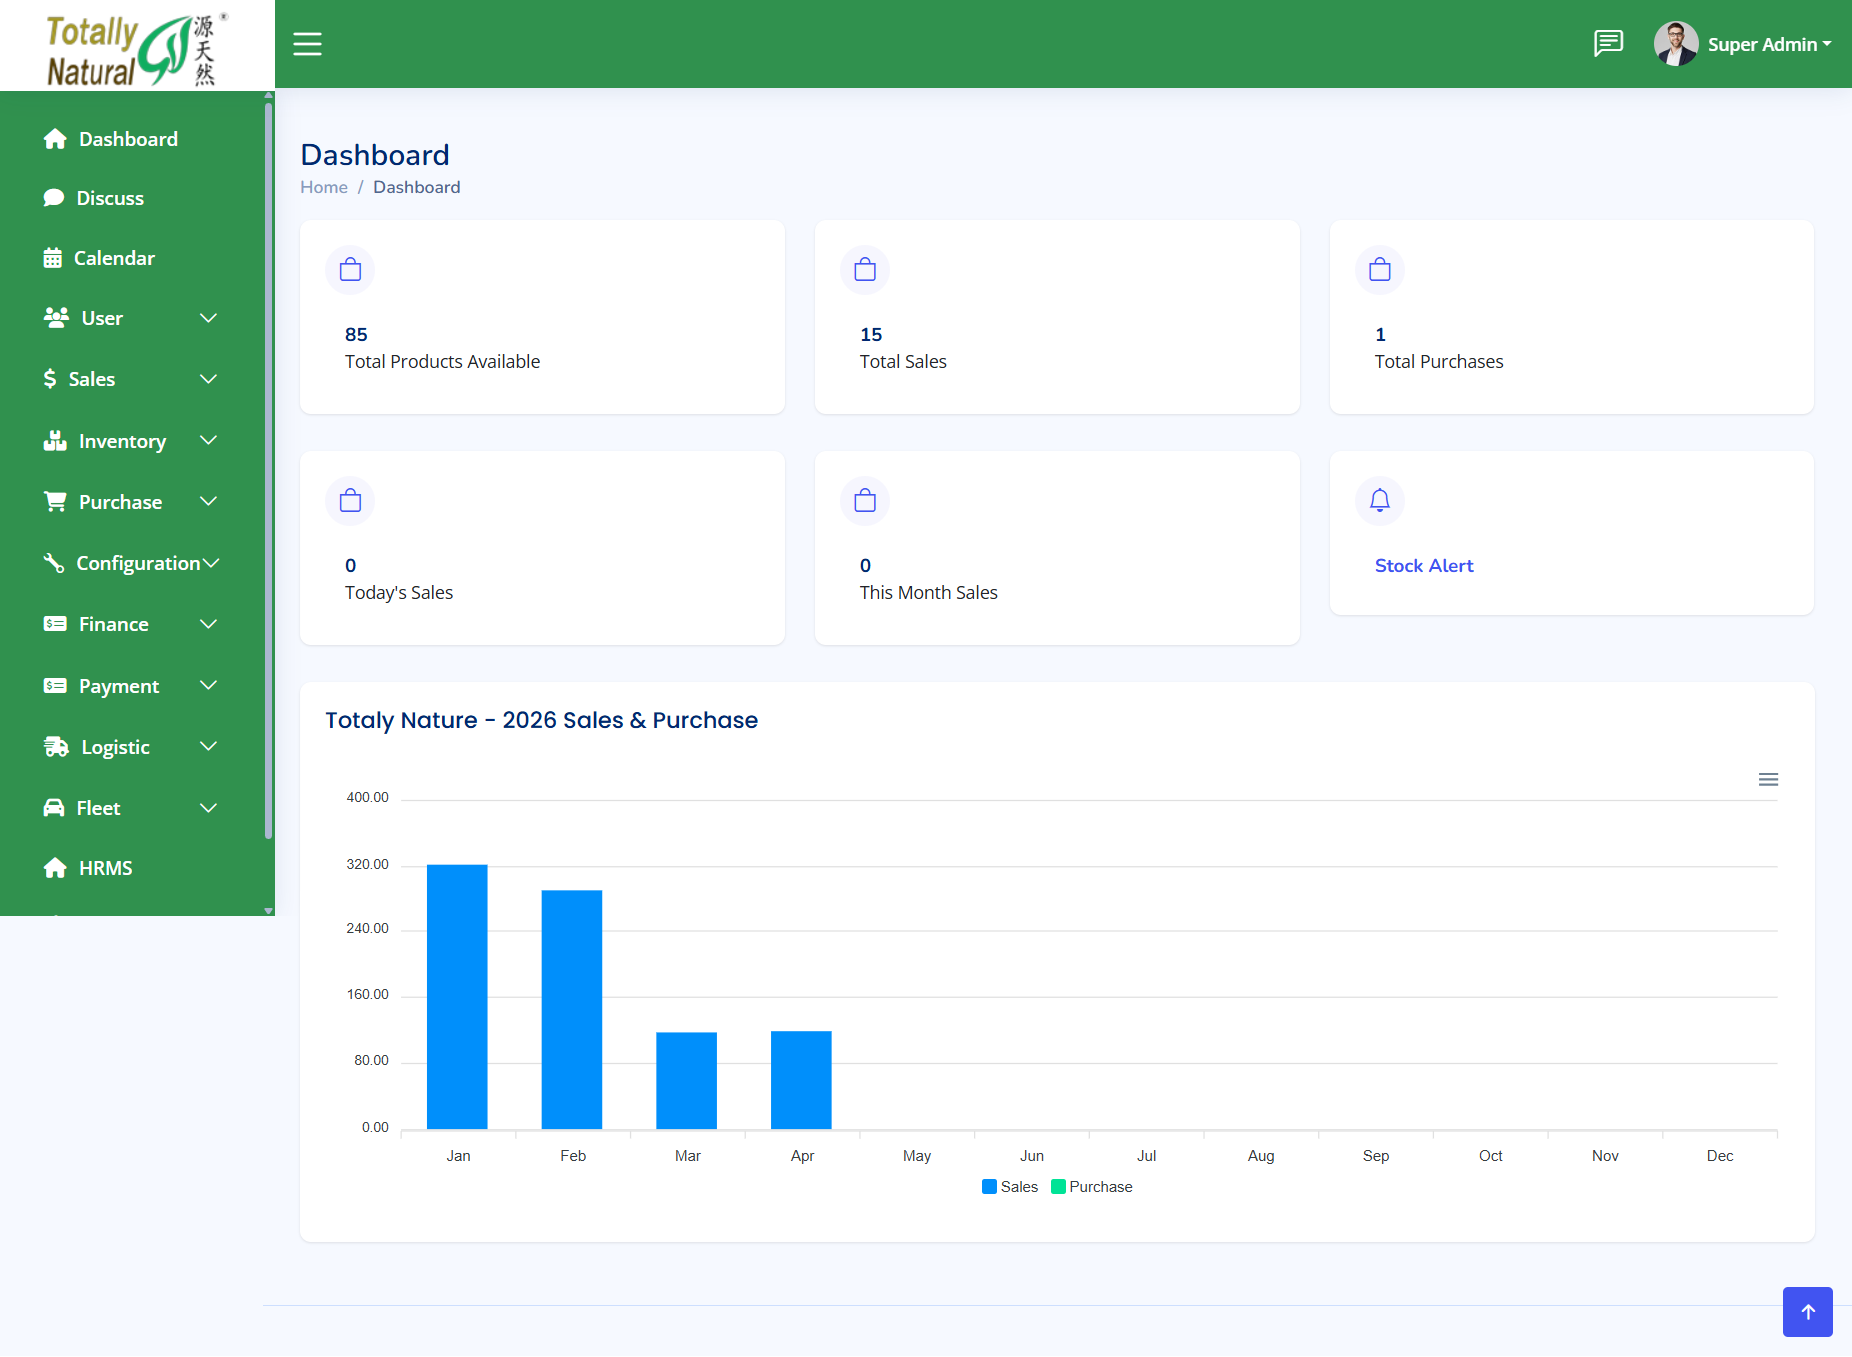Viewport: 1852px width, 1357px height.
Task: Click the 2026 Sales & Purchase chart title
Action: tap(542, 720)
